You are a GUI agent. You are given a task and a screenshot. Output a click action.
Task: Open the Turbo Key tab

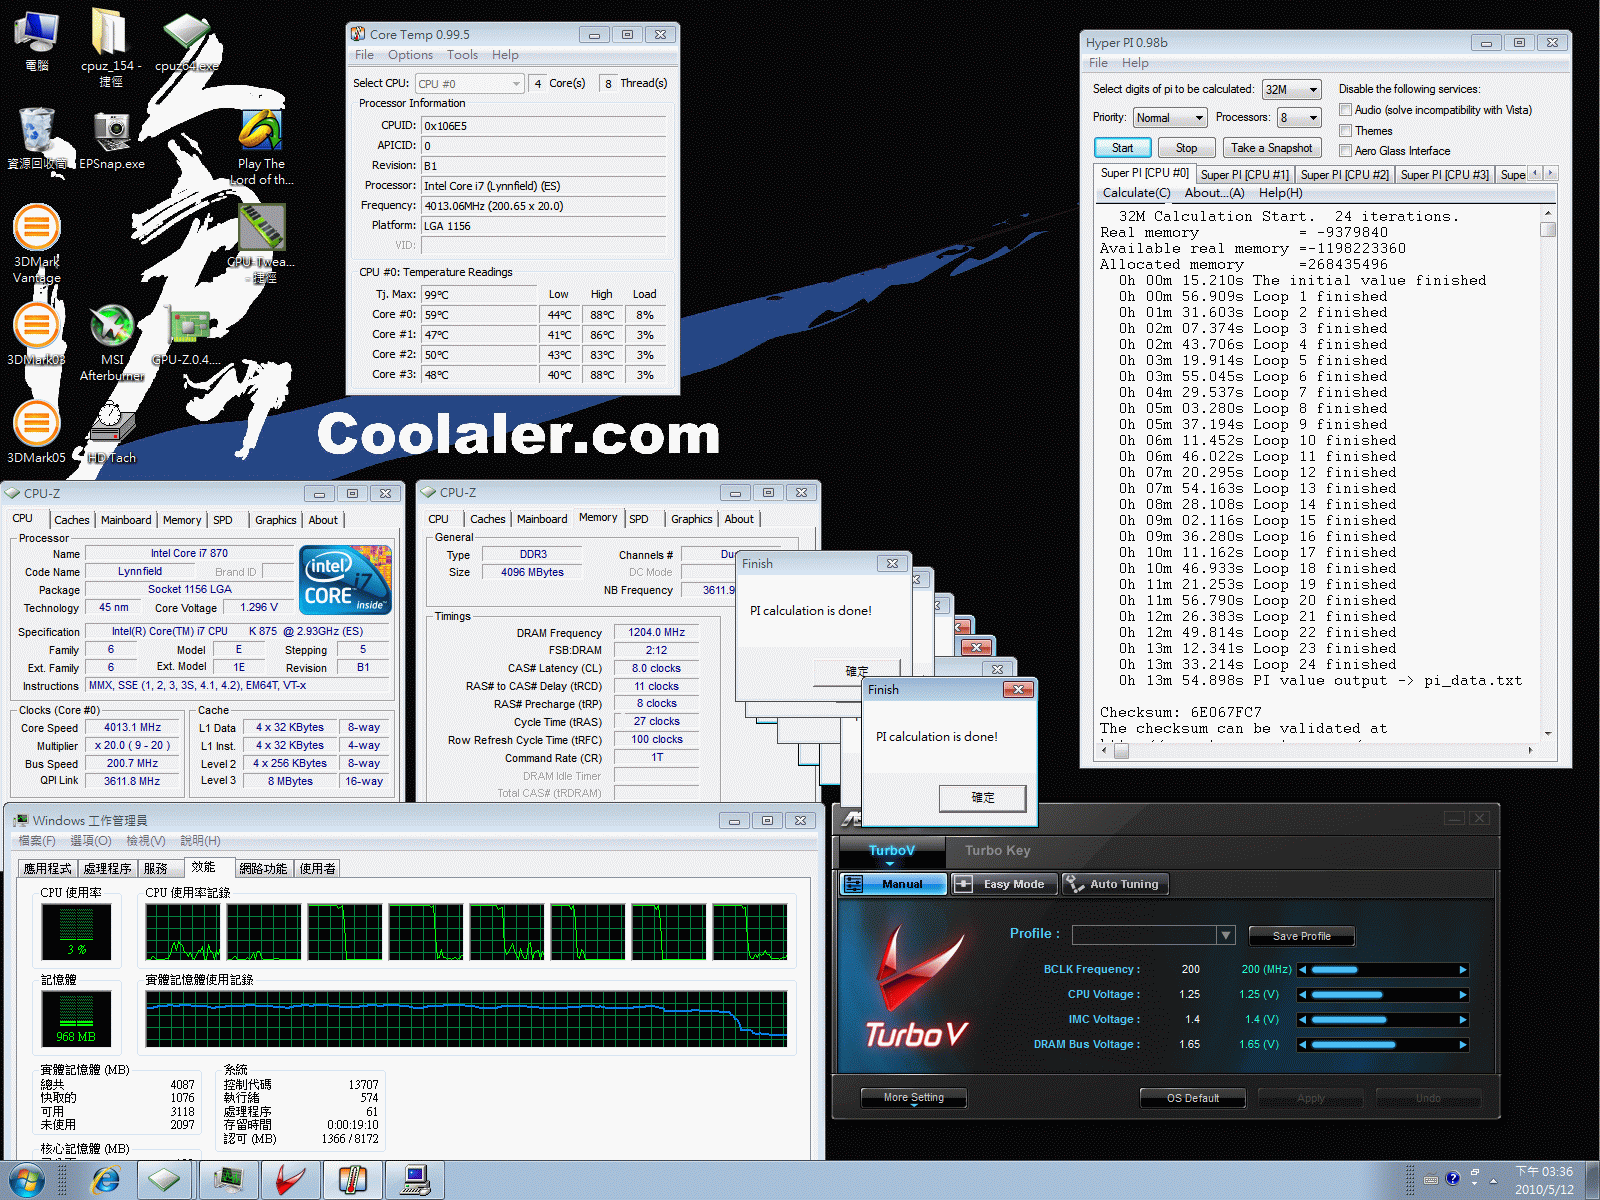point(997,851)
